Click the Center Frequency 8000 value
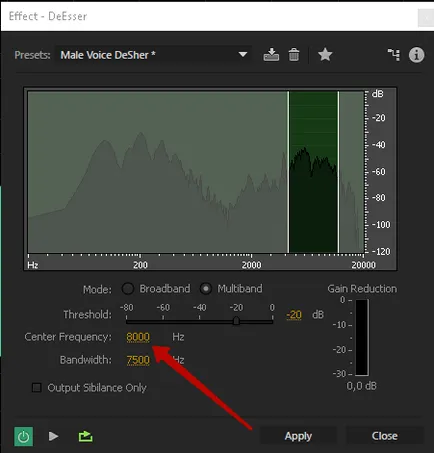This screenshot has height=453, width=434. tap(138, 337)
